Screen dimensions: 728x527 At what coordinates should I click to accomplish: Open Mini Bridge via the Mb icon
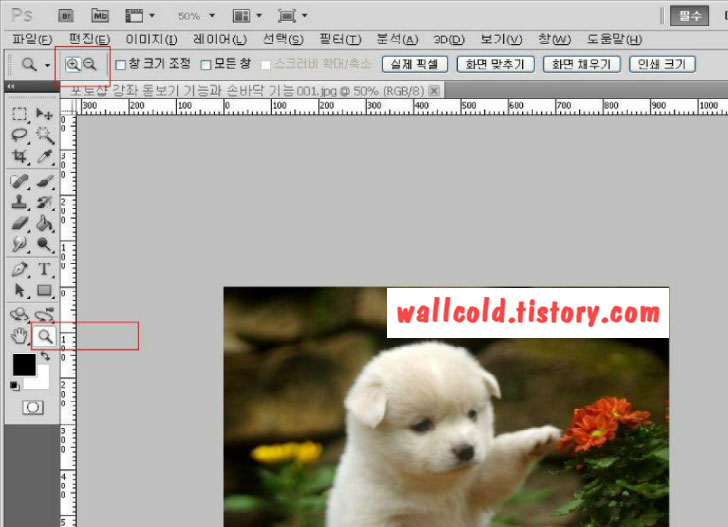pyautogui.click(x=100, y=16)
